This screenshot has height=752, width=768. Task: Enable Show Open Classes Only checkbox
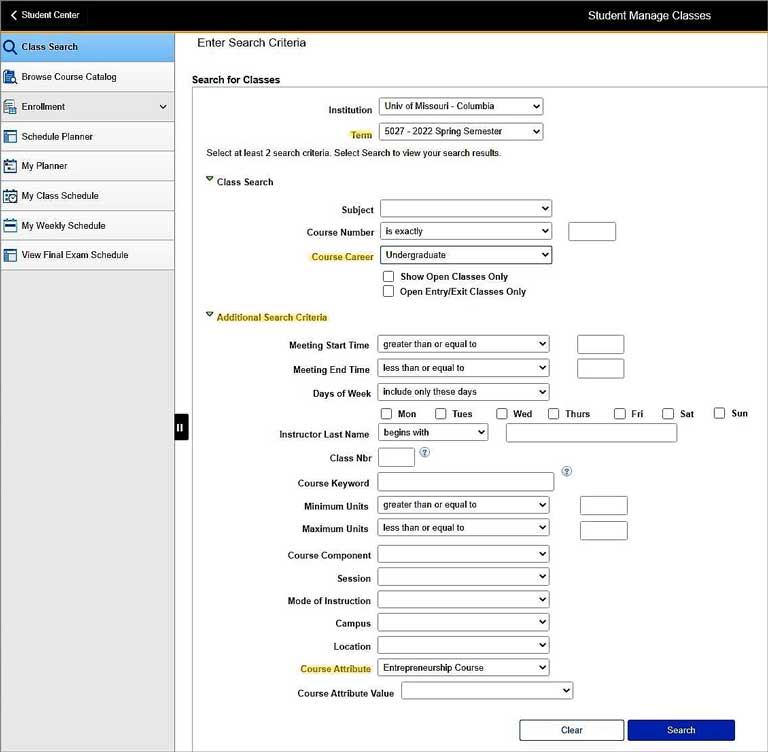[388, 277]
